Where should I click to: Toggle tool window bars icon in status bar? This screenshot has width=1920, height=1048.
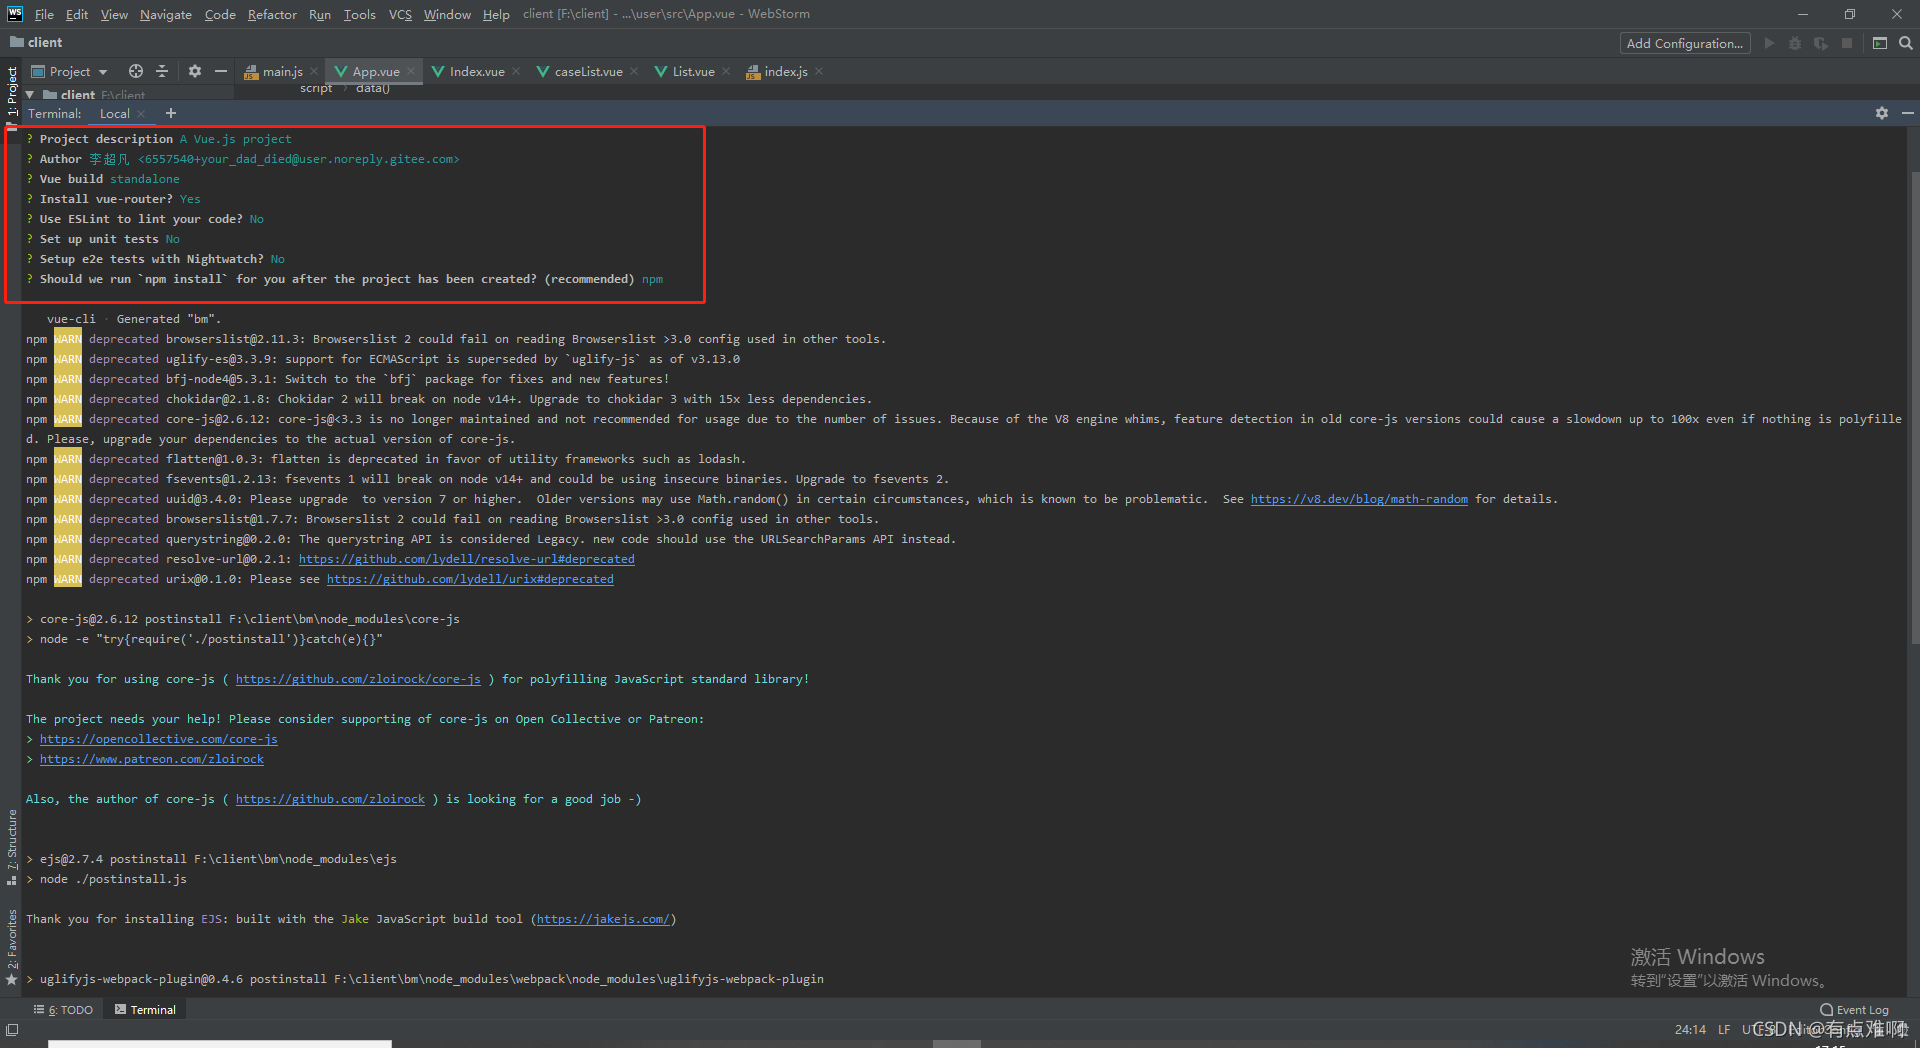(x=12, y=1030)
